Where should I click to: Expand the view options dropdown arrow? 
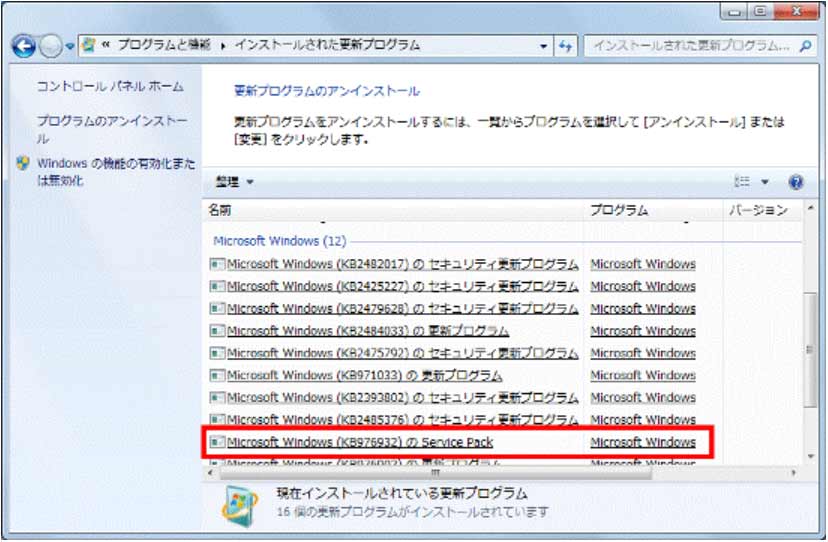point(765,182)
